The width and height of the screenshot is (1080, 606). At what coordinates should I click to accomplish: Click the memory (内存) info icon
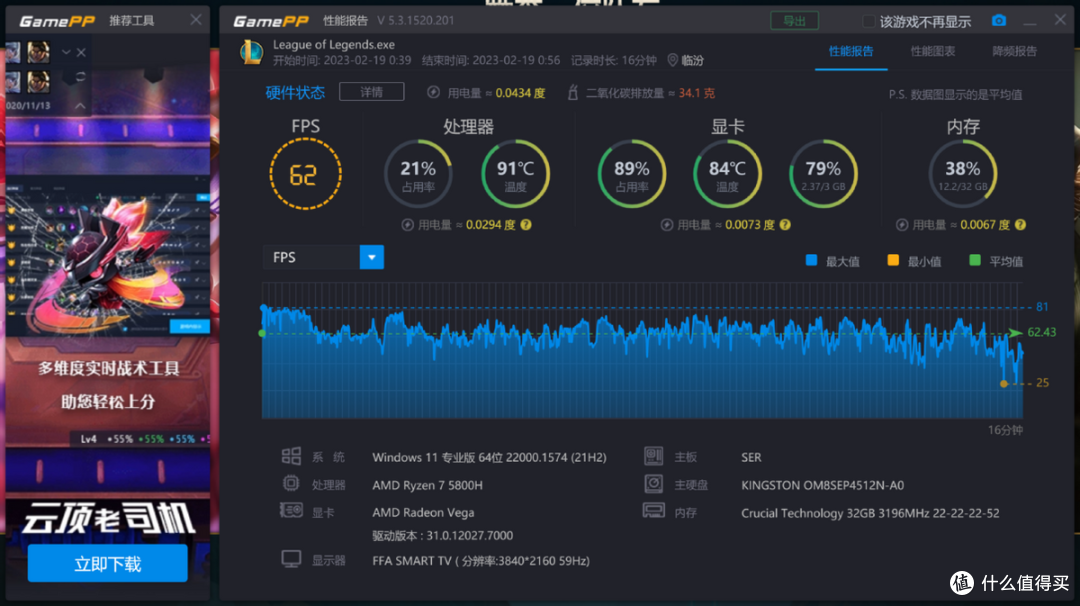(653, 510)
